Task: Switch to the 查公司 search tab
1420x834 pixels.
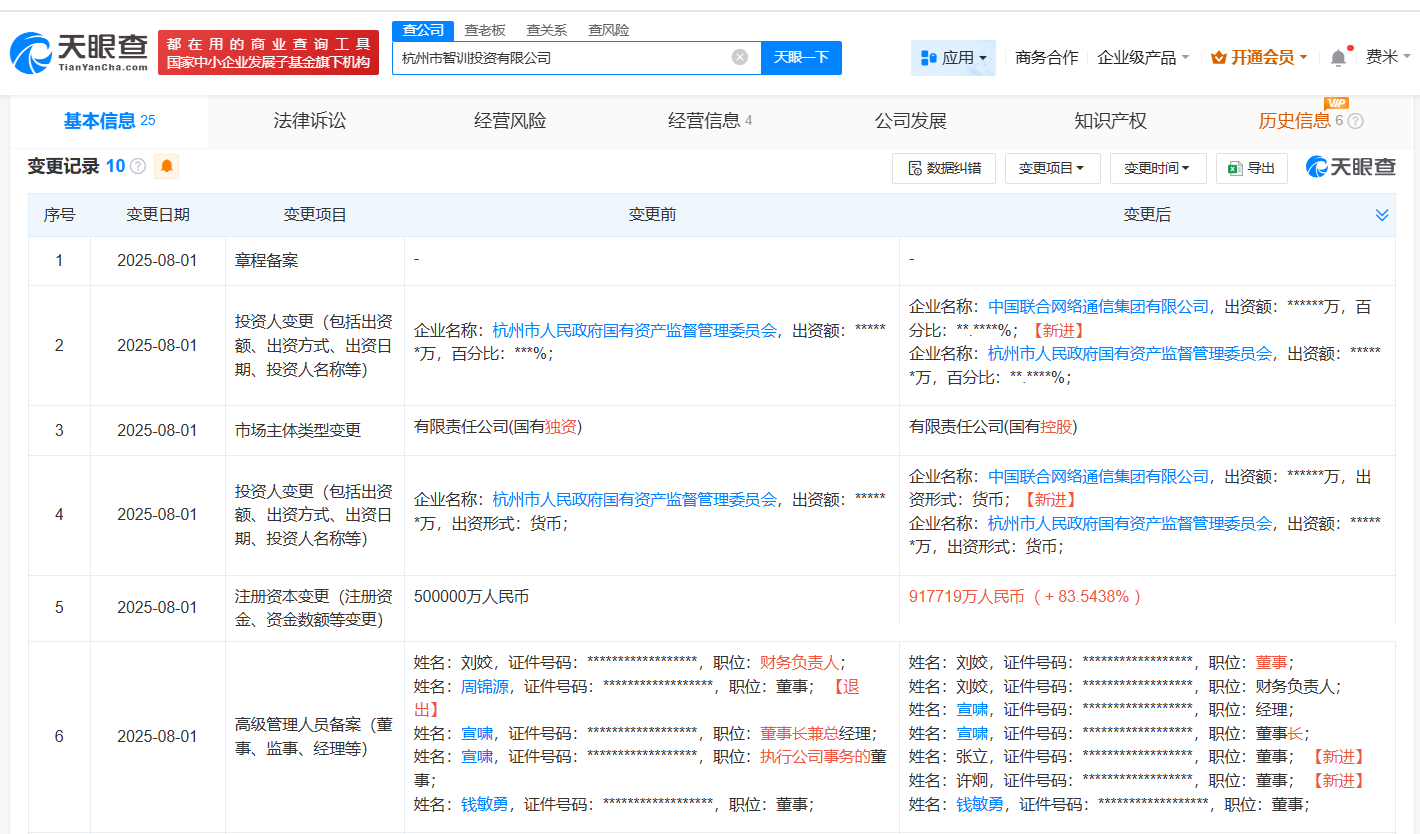Action: [423, 30]
